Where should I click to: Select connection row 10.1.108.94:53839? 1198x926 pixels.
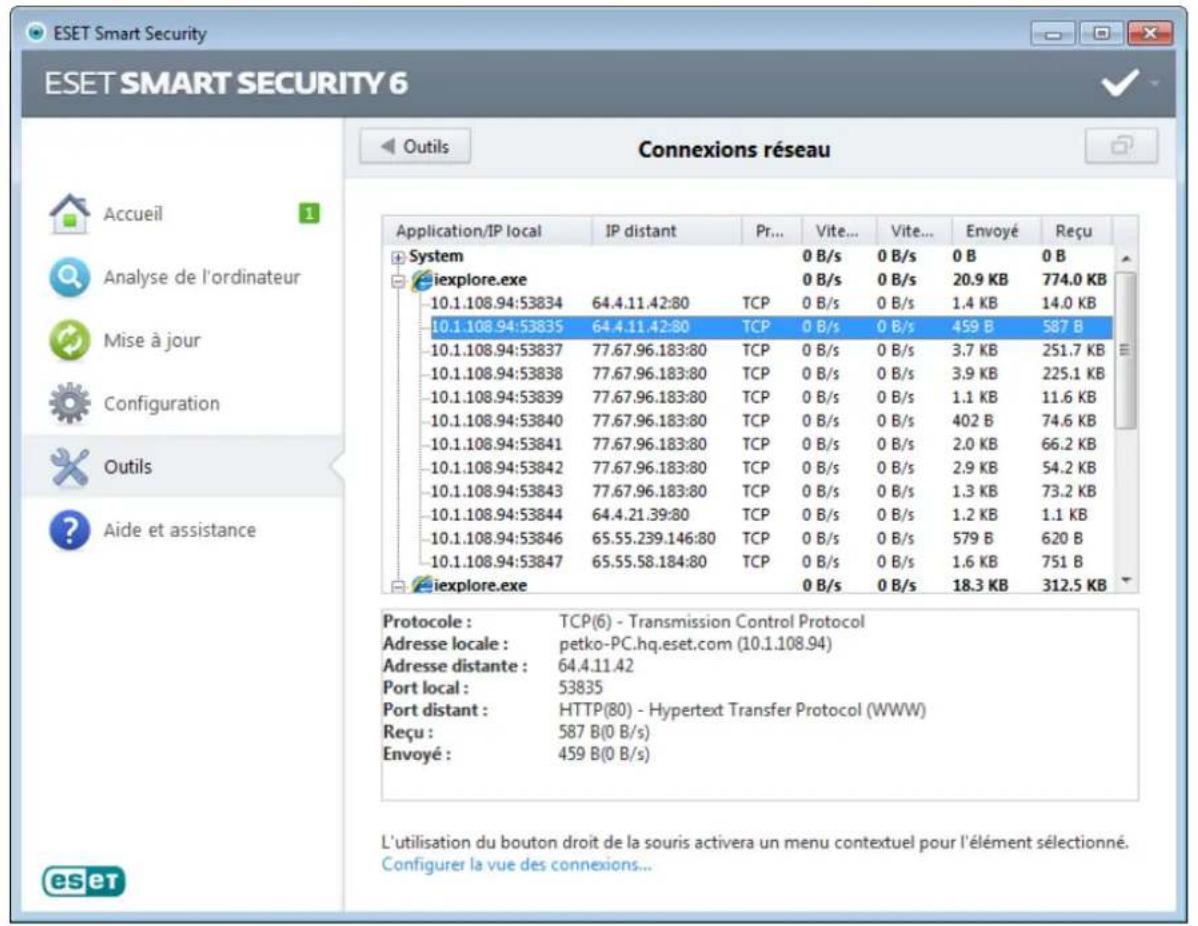770,397
